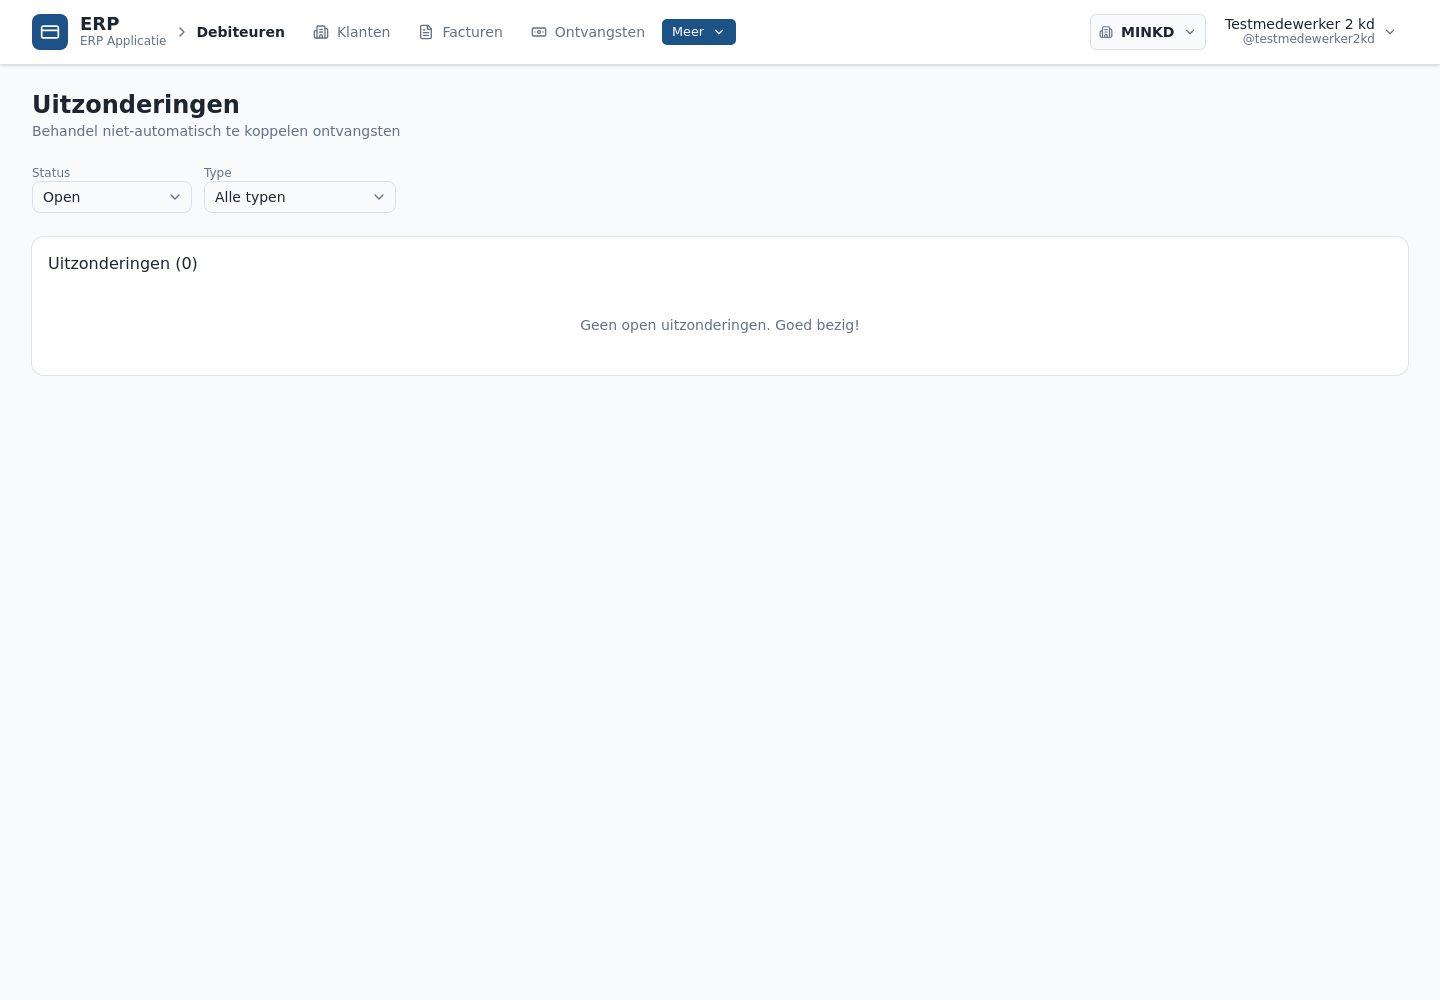Open the Facturen page

(461, 32)
